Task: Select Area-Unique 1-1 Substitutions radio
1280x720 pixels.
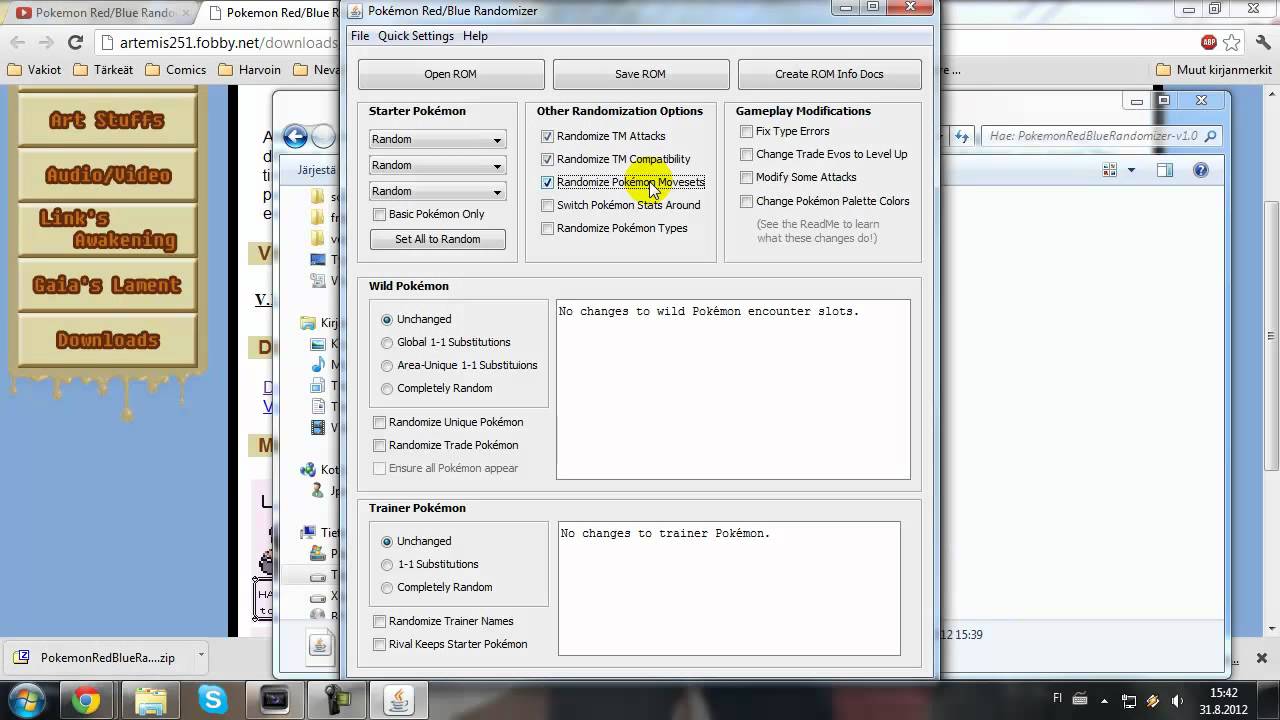Action: coord(387,365)
